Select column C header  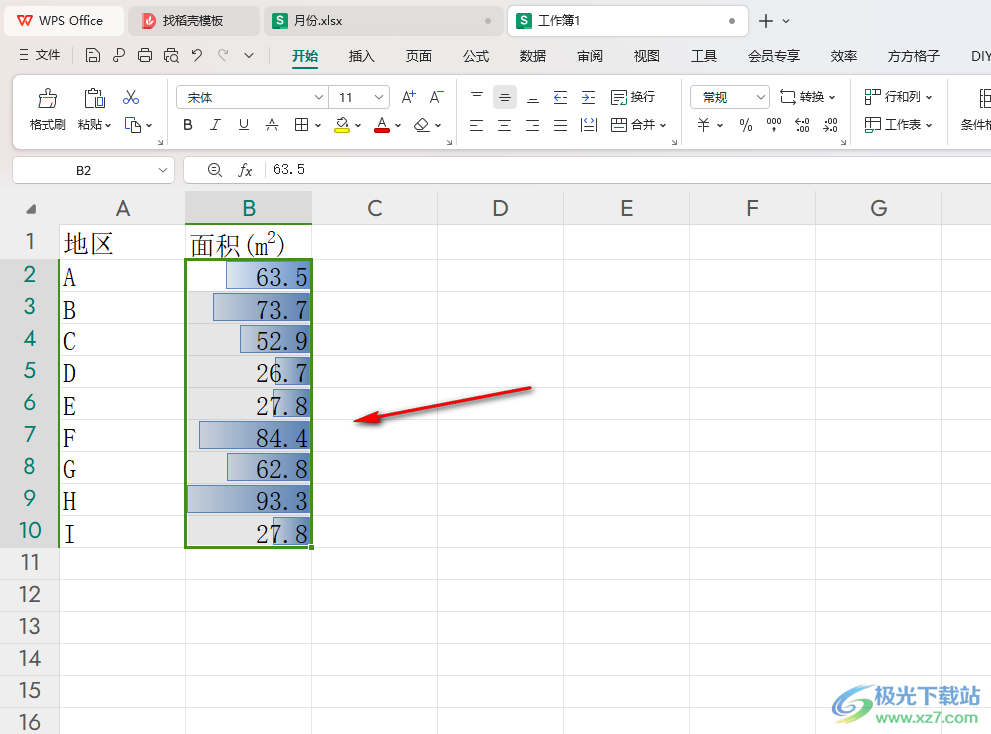click(x=375, y=208)
